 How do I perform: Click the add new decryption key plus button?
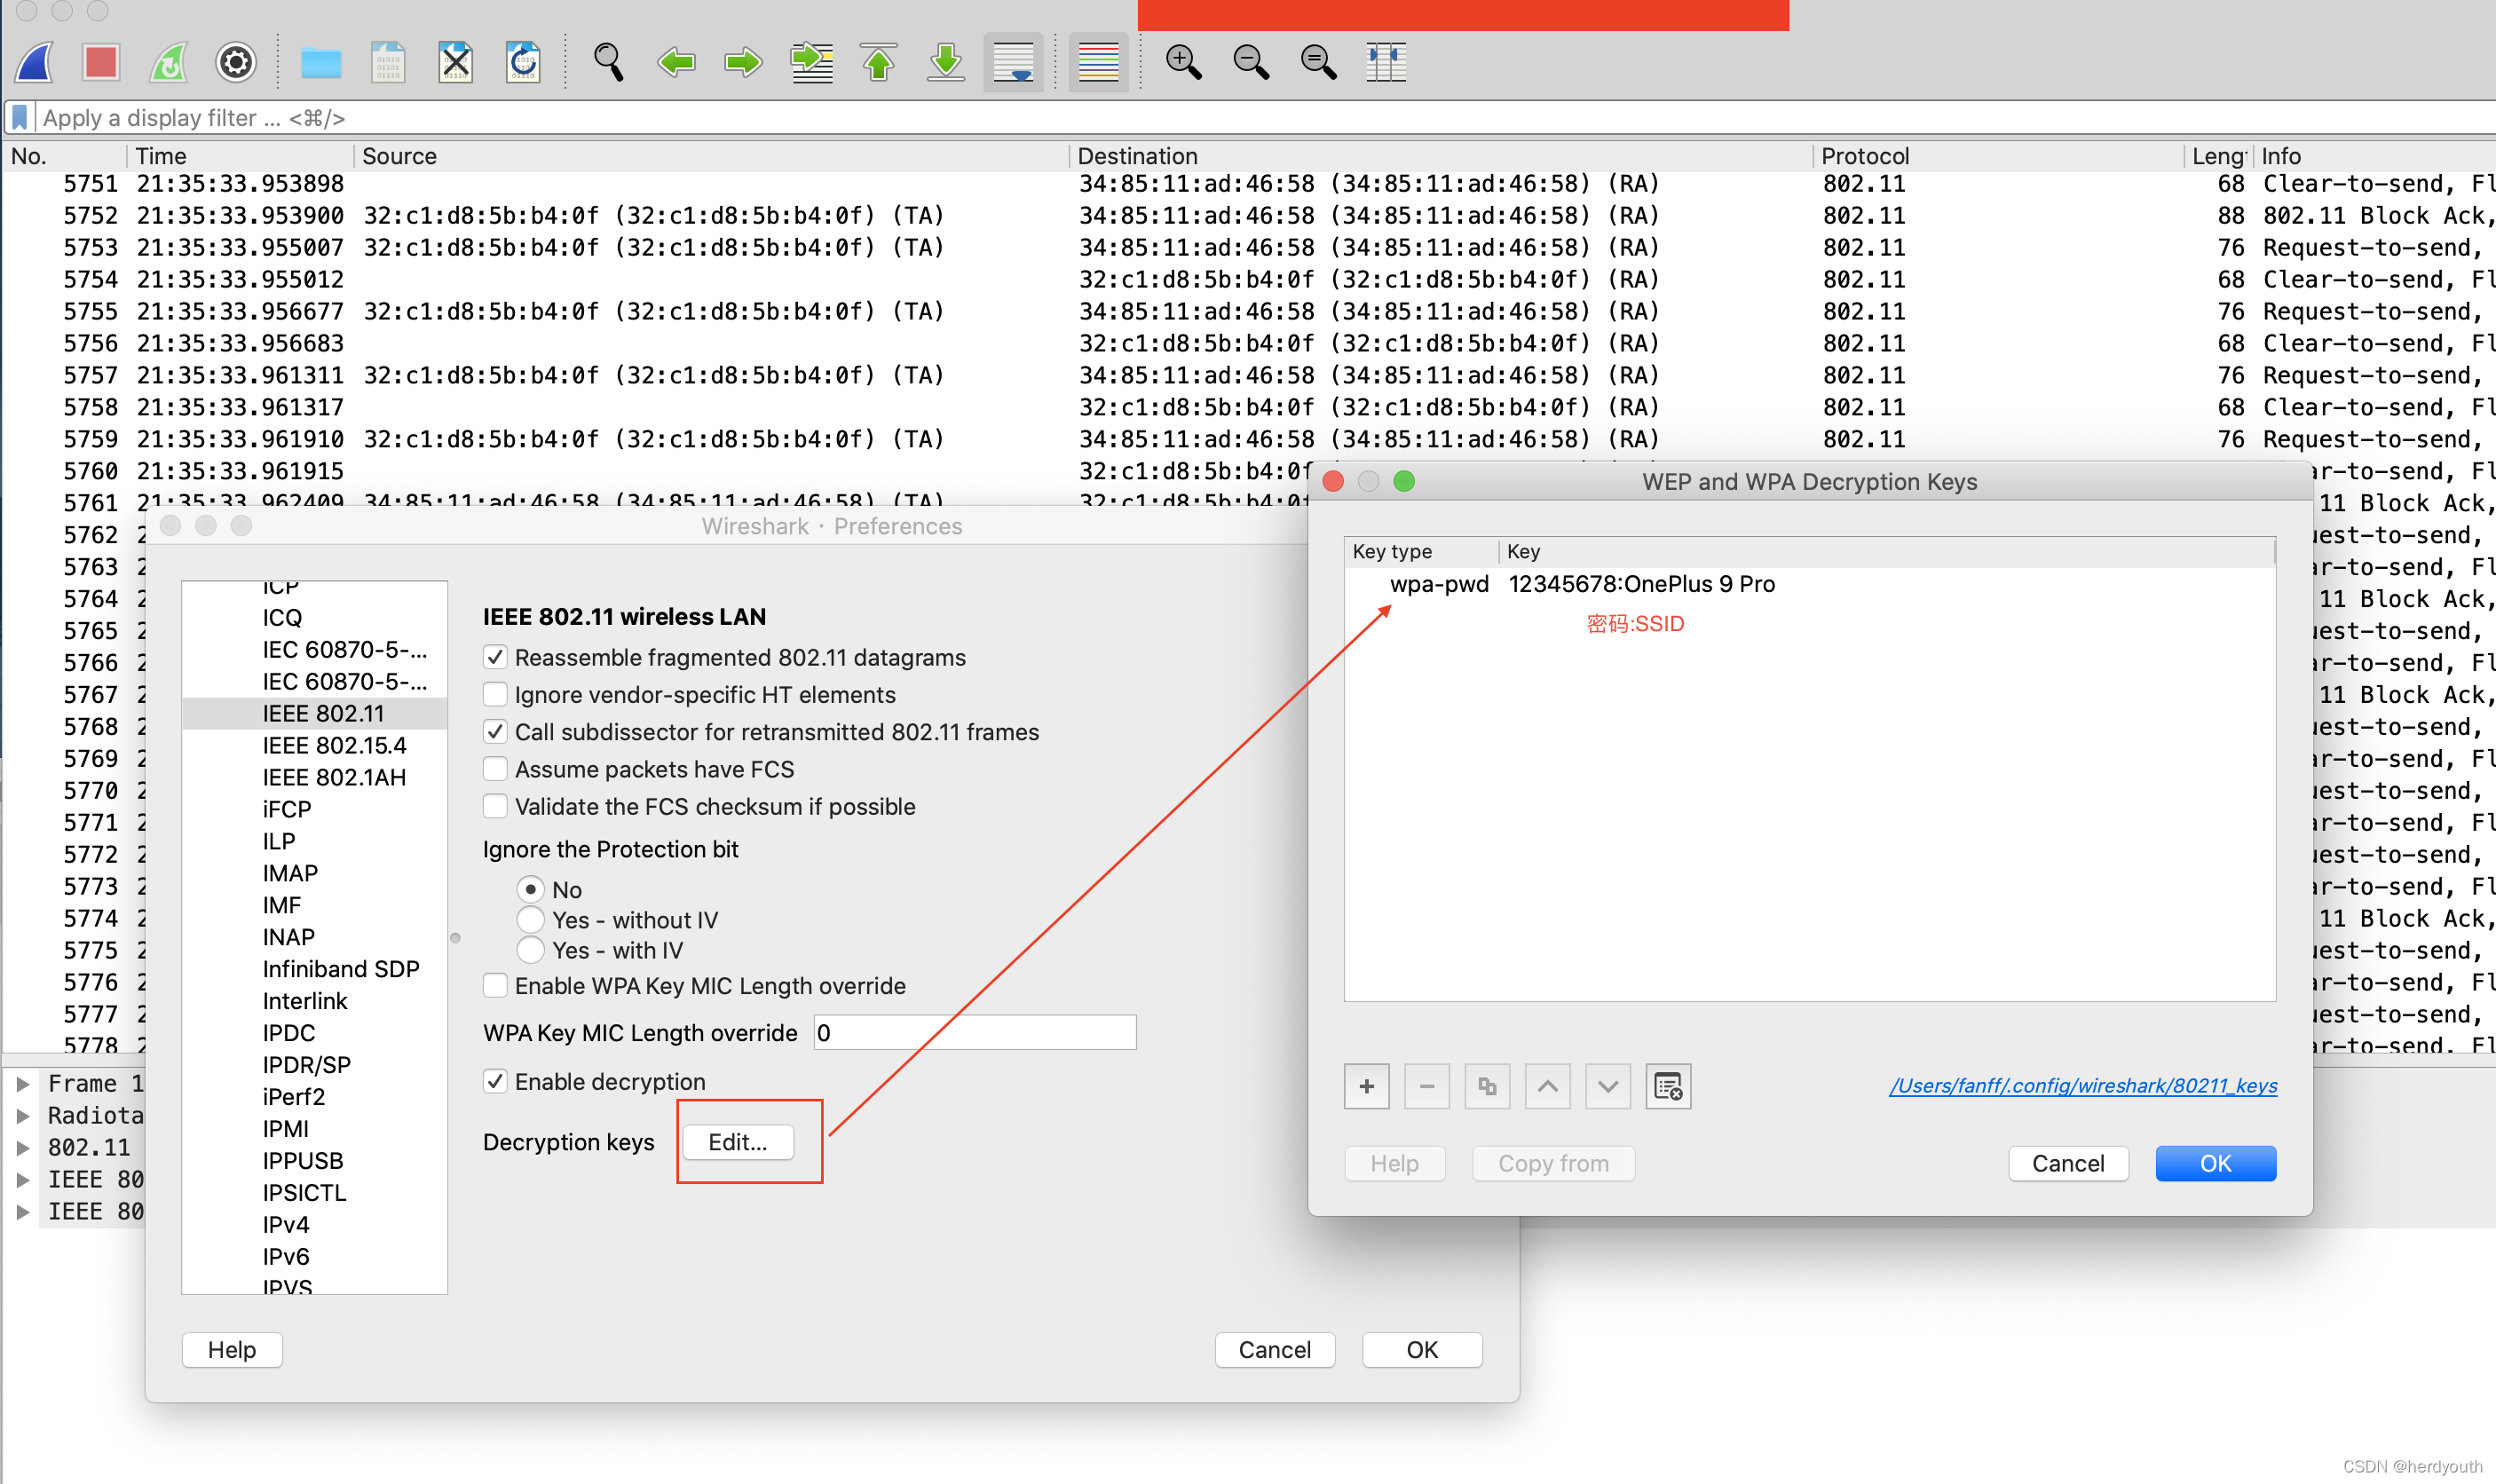[1369, 1085]
